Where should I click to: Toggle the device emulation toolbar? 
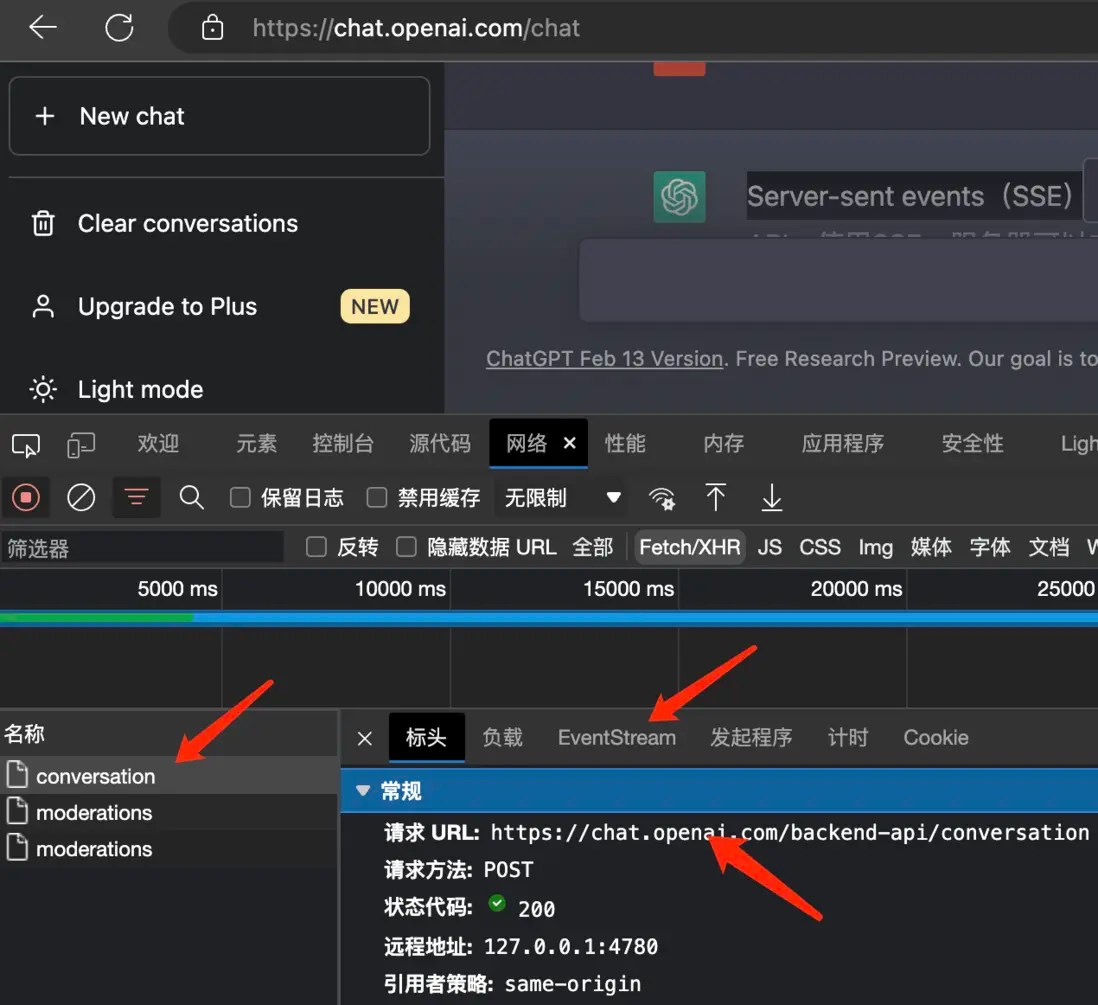coord(80,443)
